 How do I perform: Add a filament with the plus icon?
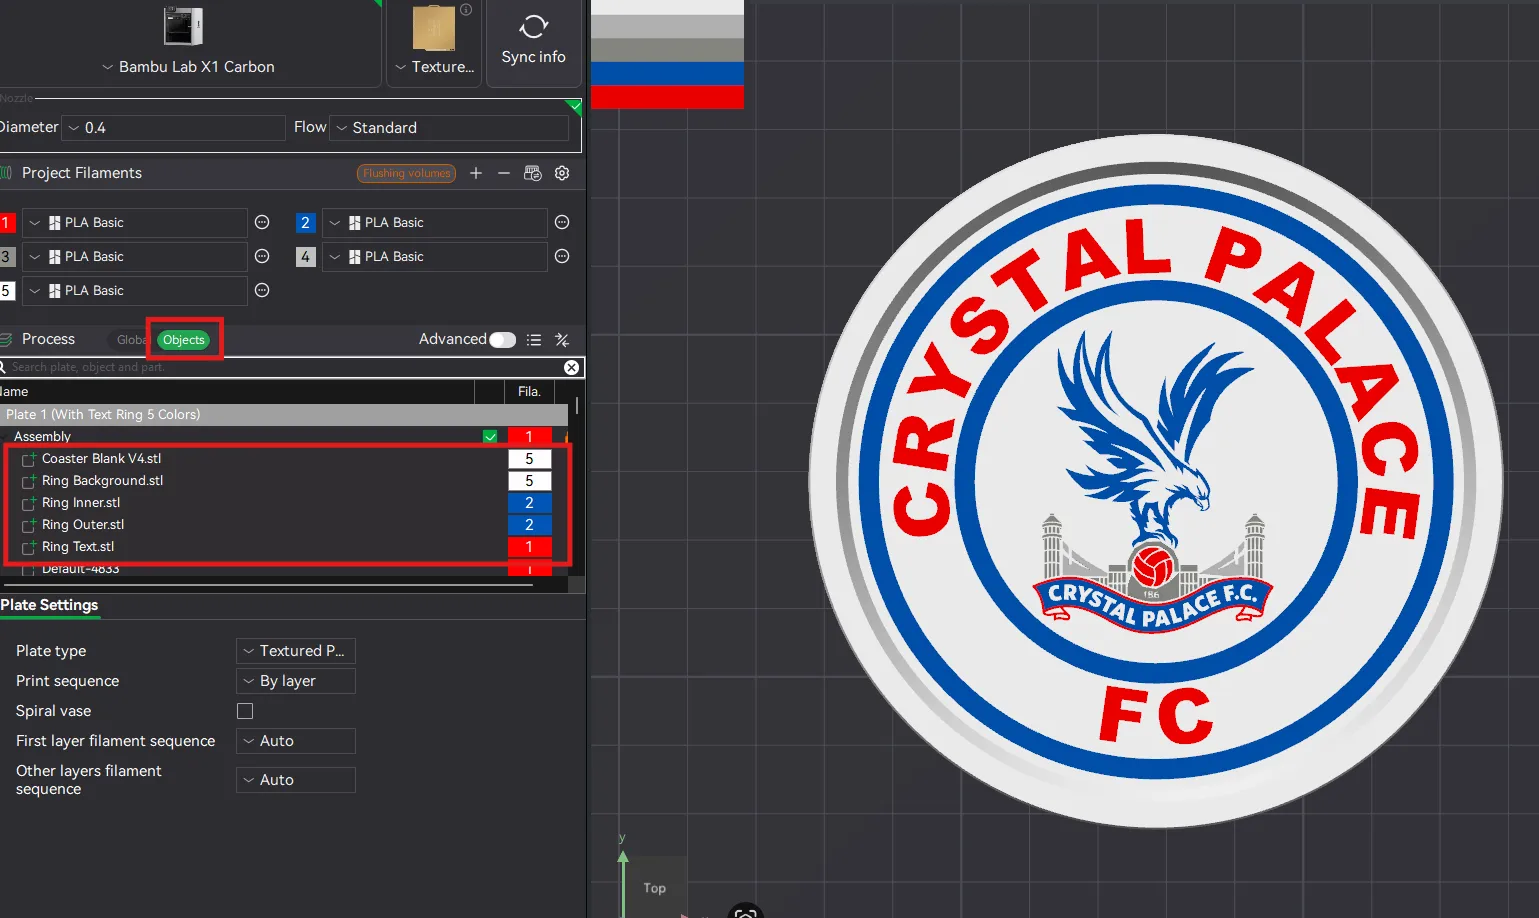pos(476,173)
